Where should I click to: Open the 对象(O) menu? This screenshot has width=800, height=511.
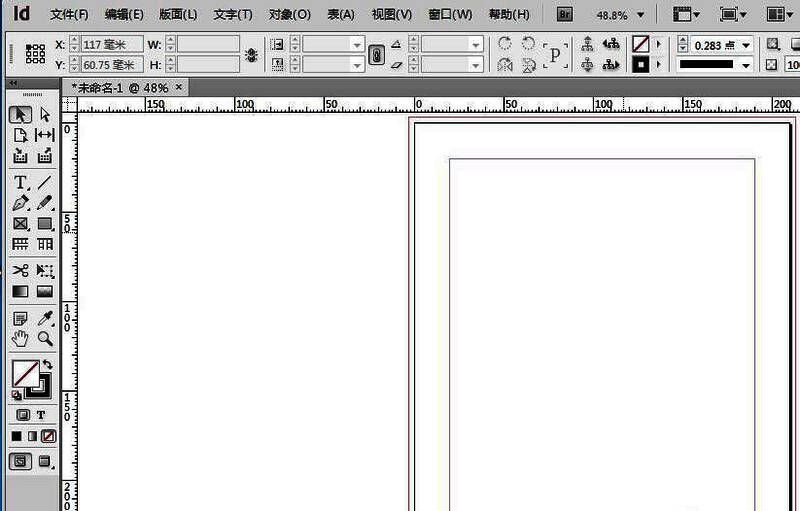(290, 16)
